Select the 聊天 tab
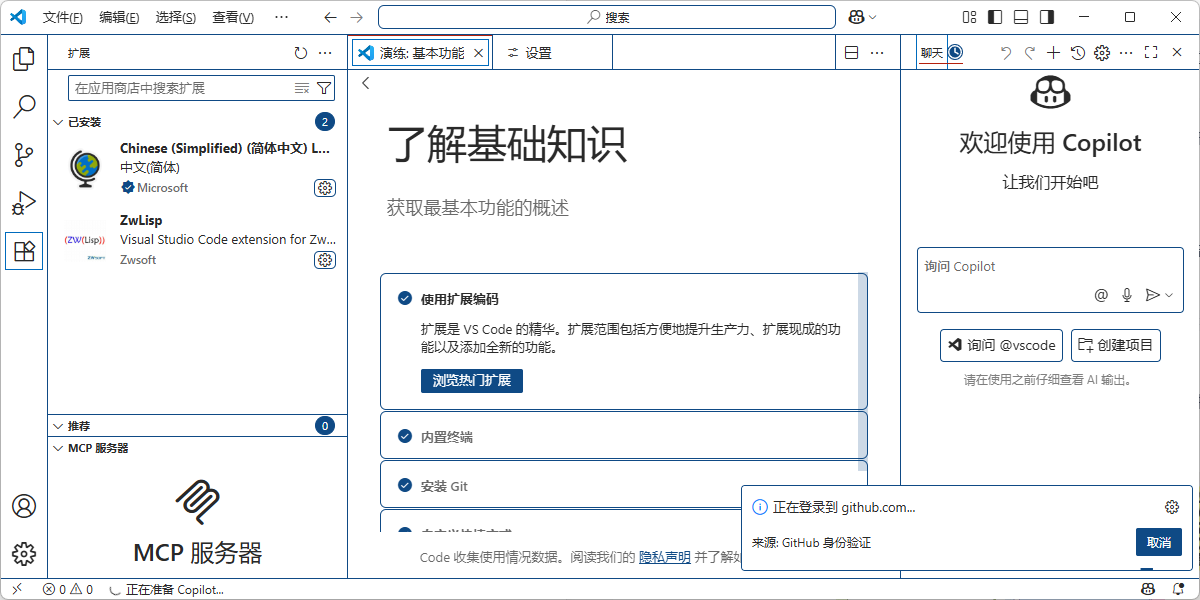1200x600 pixels. coord(932,53)
